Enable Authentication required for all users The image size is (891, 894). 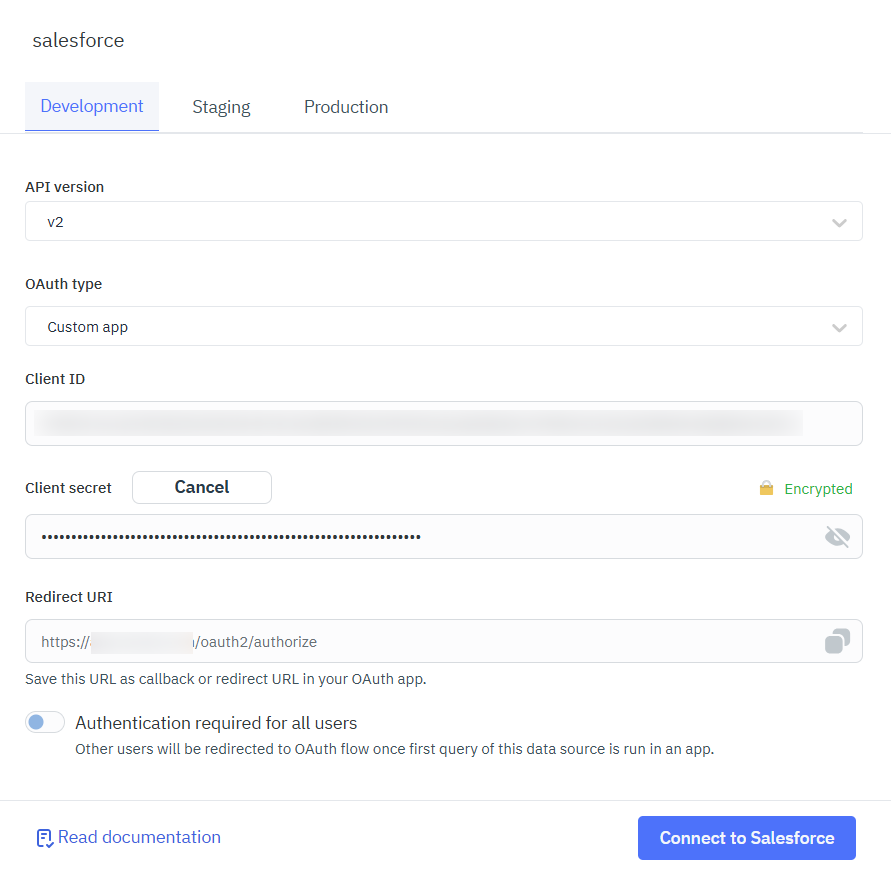44,721
